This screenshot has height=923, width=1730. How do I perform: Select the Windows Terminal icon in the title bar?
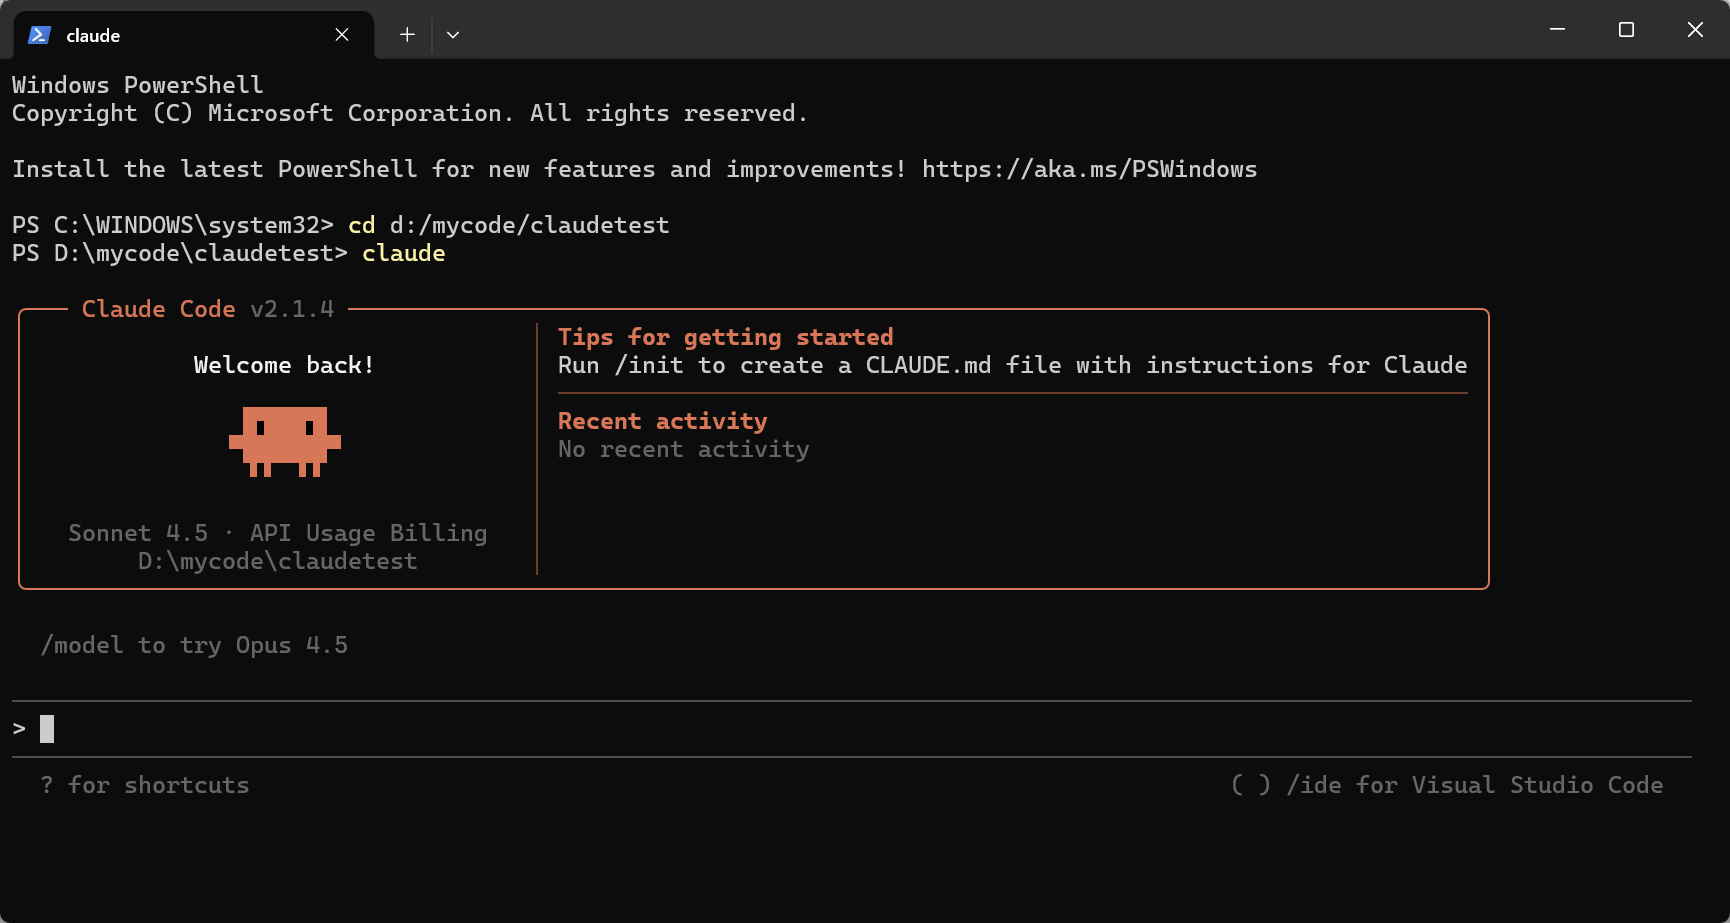[x=38, y=34]
